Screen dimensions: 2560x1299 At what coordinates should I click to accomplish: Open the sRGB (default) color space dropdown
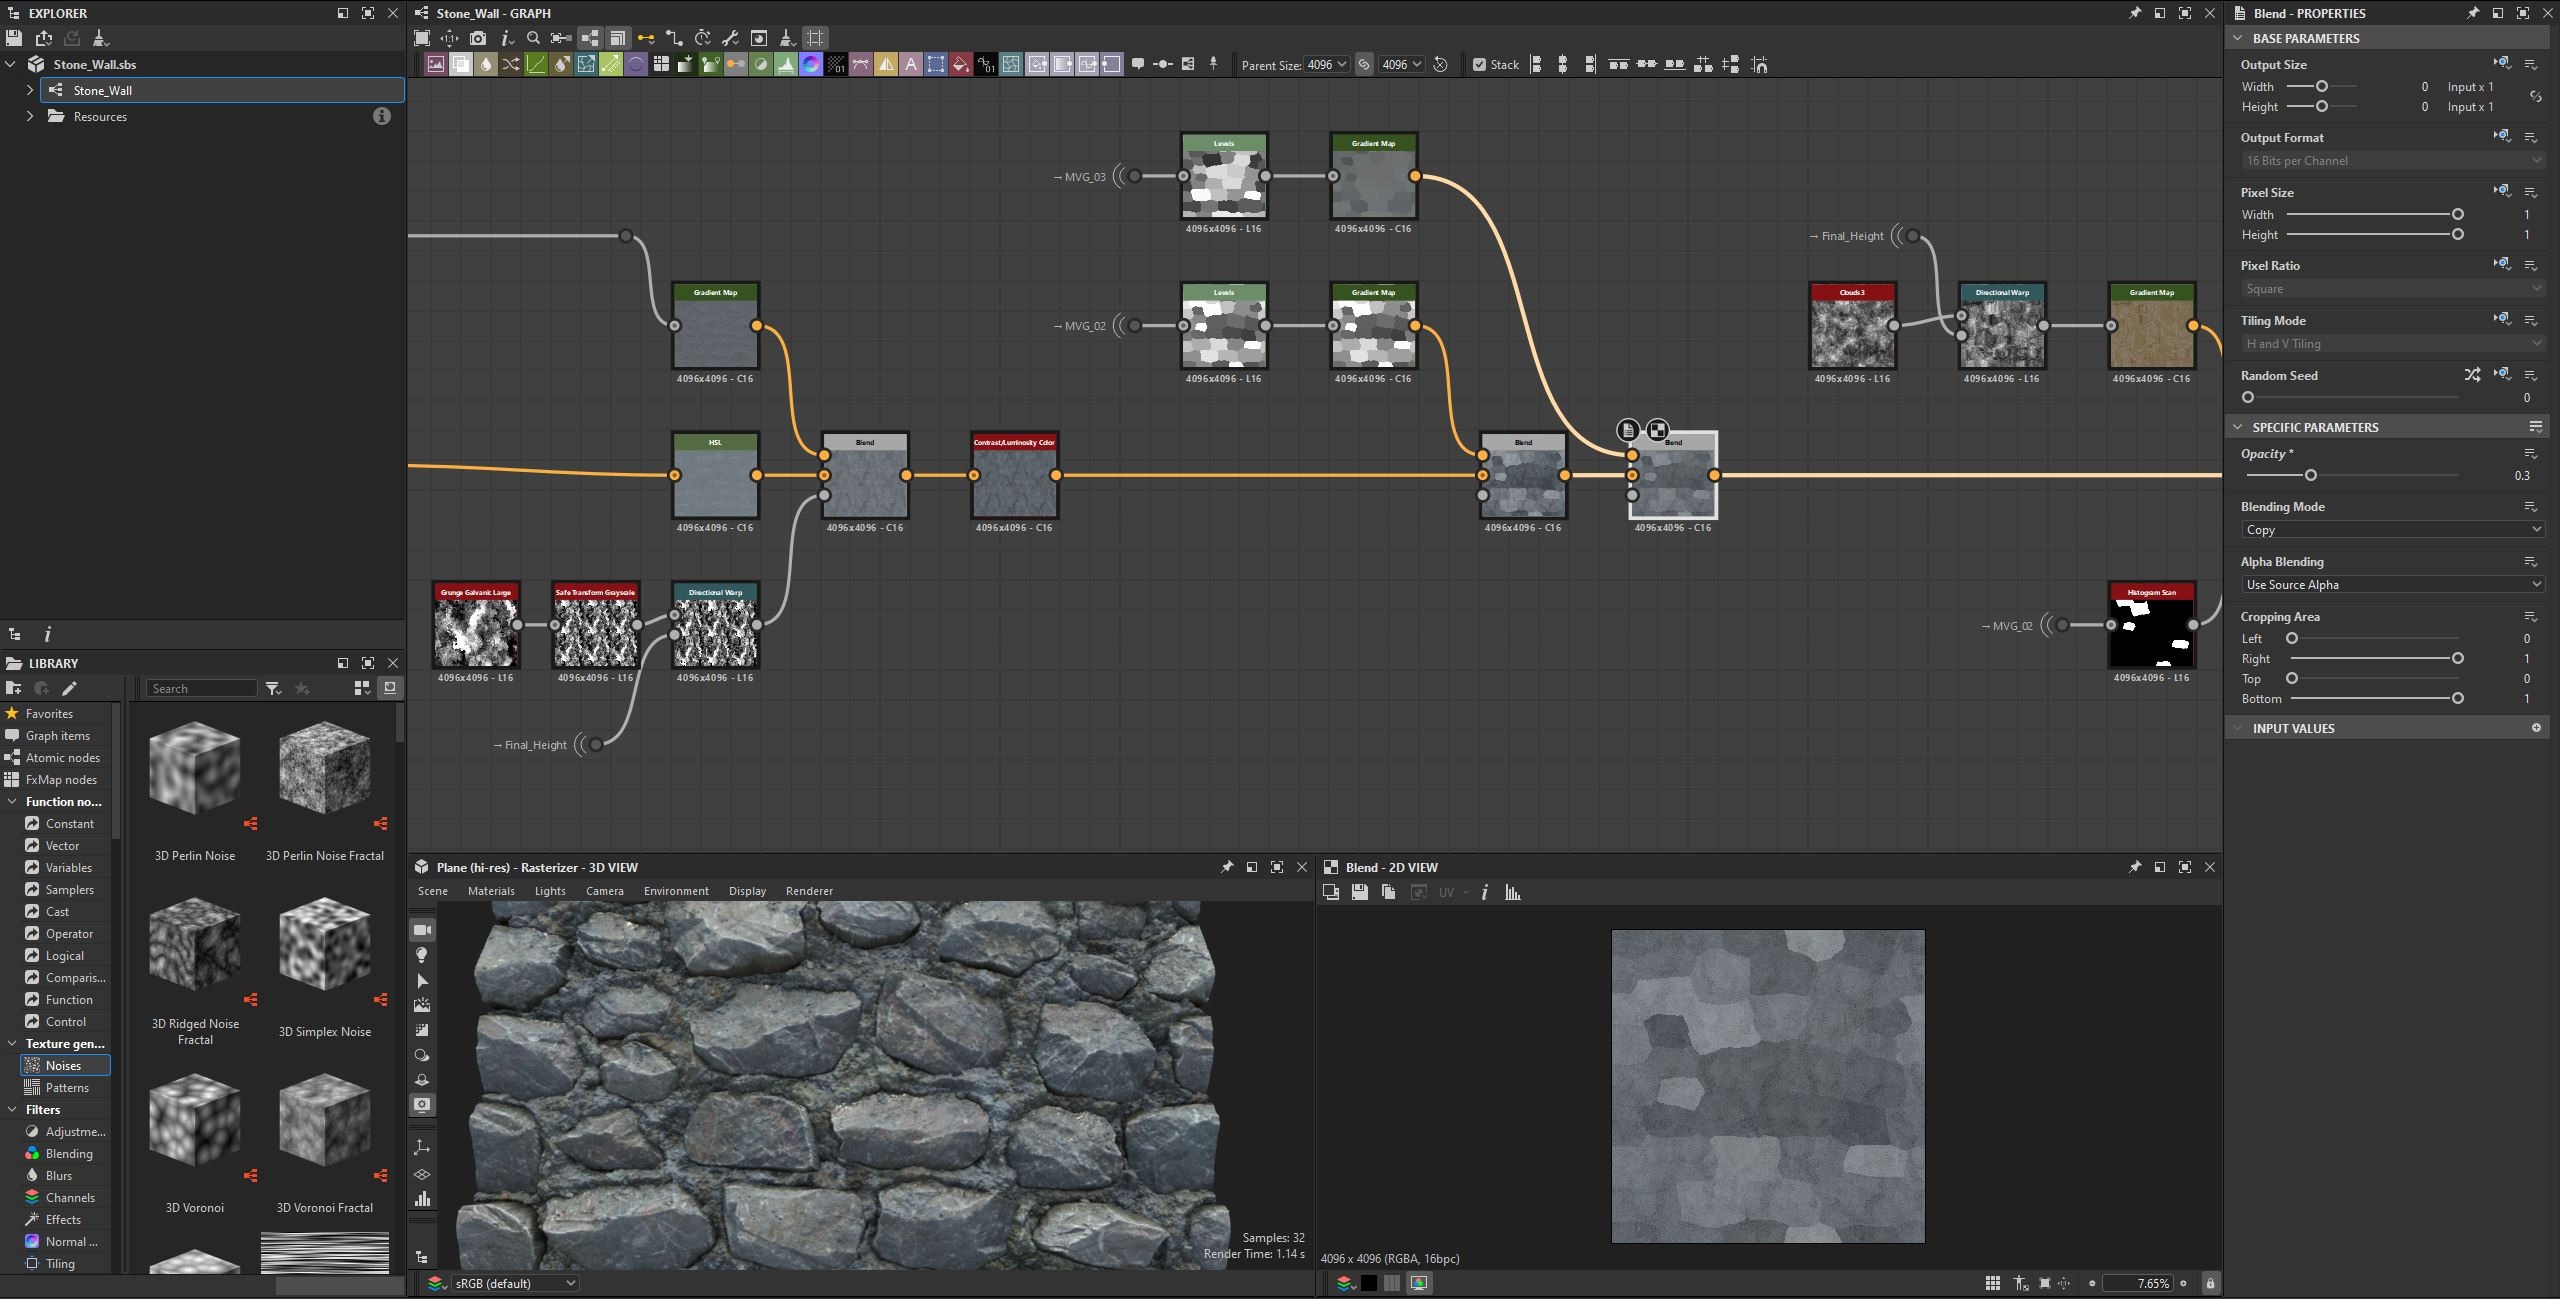pos(514,1283)
